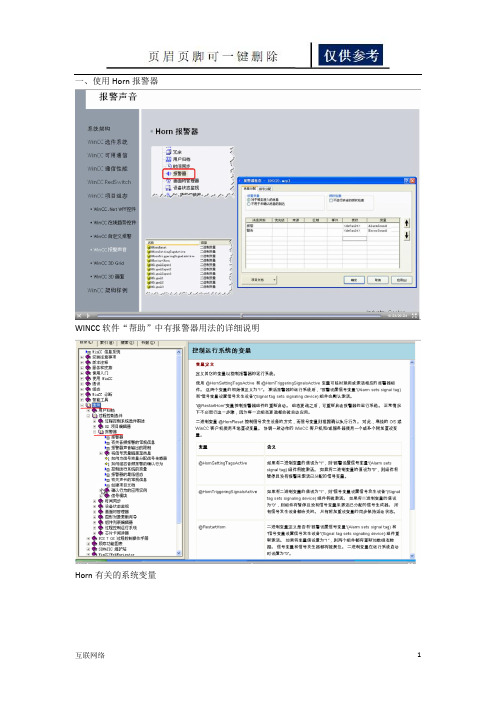Click the scroll-up arrow of the help tree

point(179,352)
